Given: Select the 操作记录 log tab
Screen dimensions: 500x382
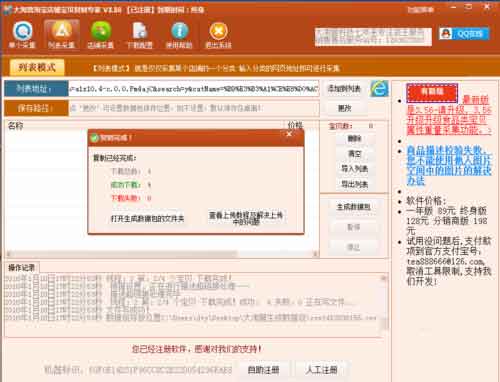Looking at the screenshot, I should coord(22,267).
